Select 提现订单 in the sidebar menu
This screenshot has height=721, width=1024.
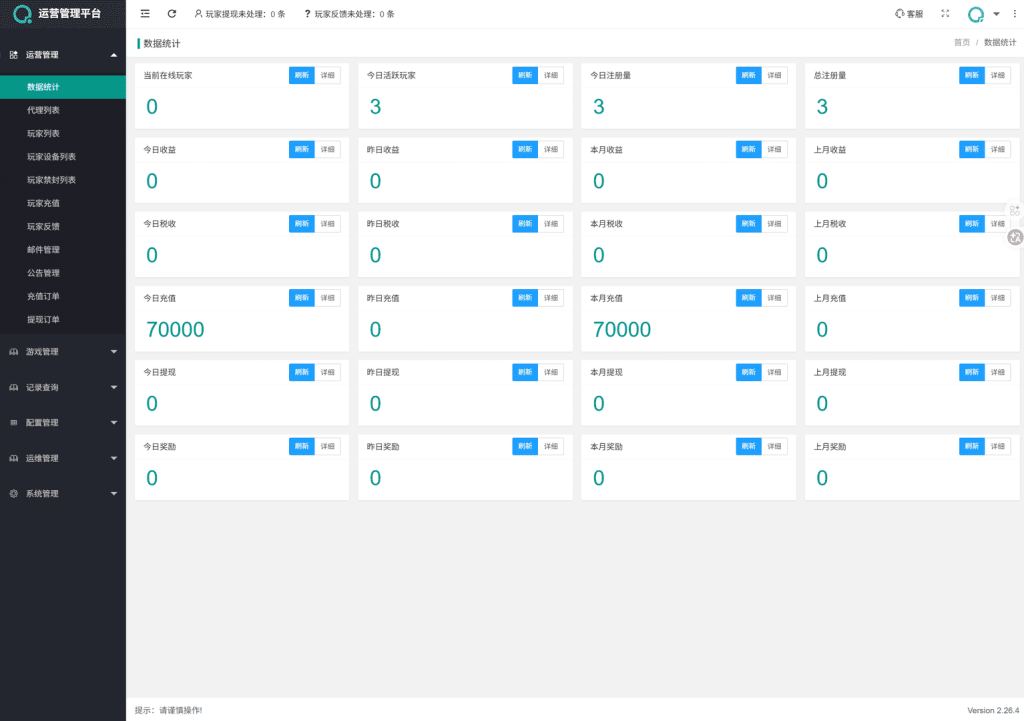(43, 320)
